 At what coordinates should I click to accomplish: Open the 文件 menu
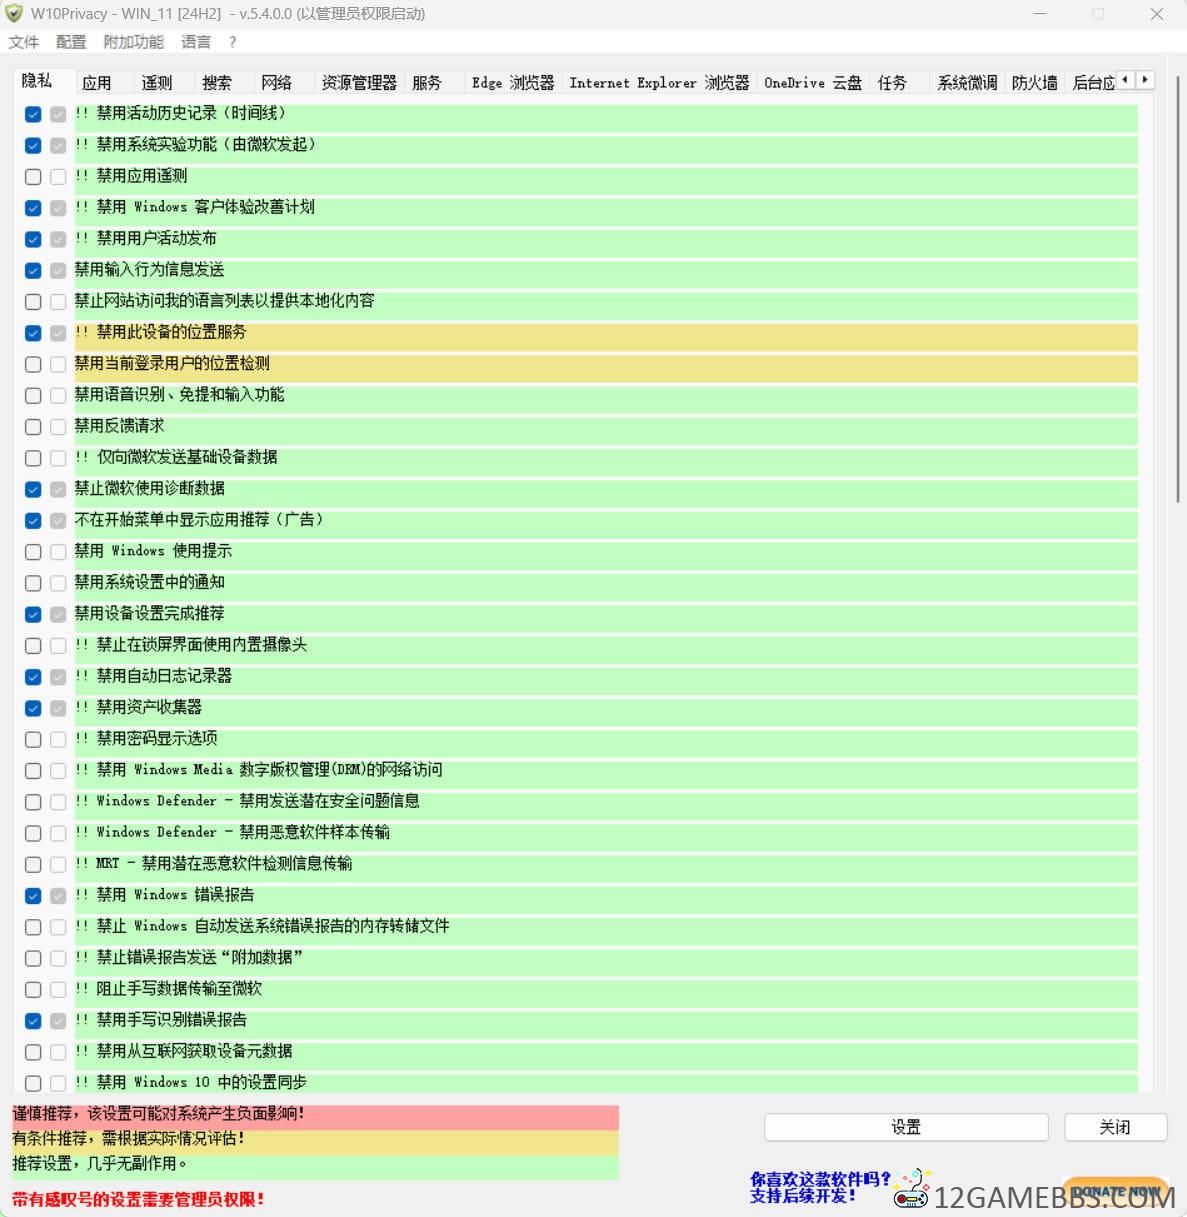pyautogui.click(x=24, y=42)
